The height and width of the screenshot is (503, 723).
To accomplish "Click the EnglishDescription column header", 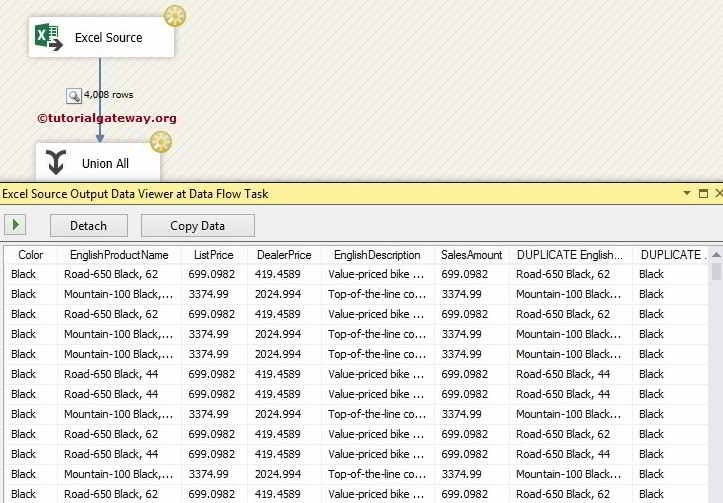I will (377, 255).
